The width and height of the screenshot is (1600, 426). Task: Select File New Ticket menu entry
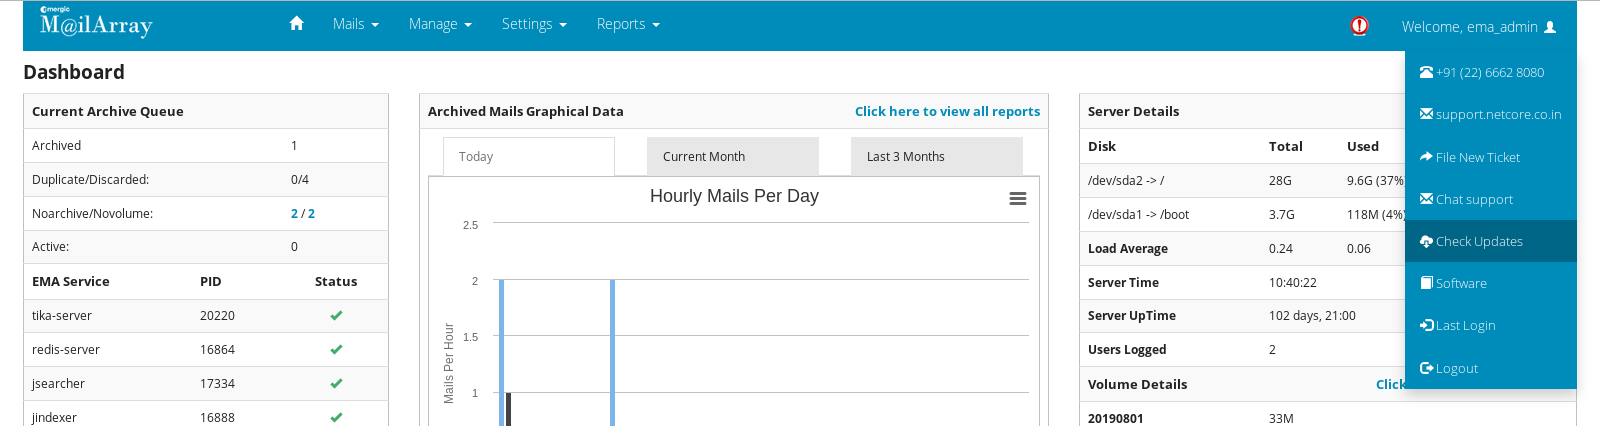[x=1491, y=157]
